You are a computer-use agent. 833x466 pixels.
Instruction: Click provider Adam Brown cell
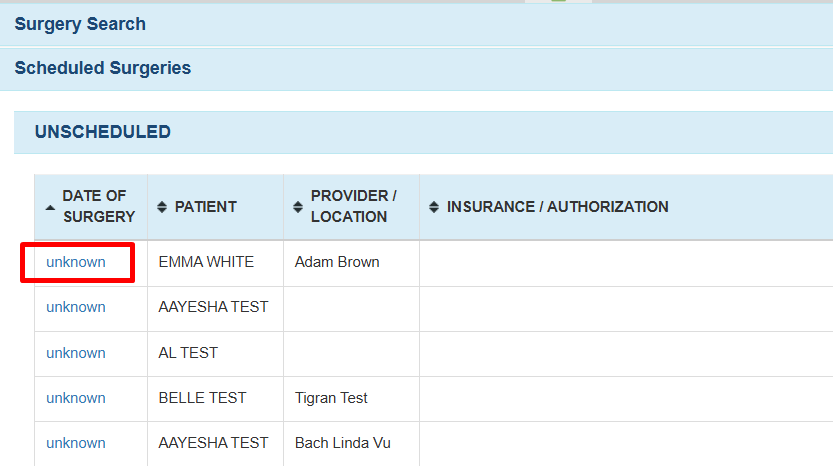tap(337, 262)
